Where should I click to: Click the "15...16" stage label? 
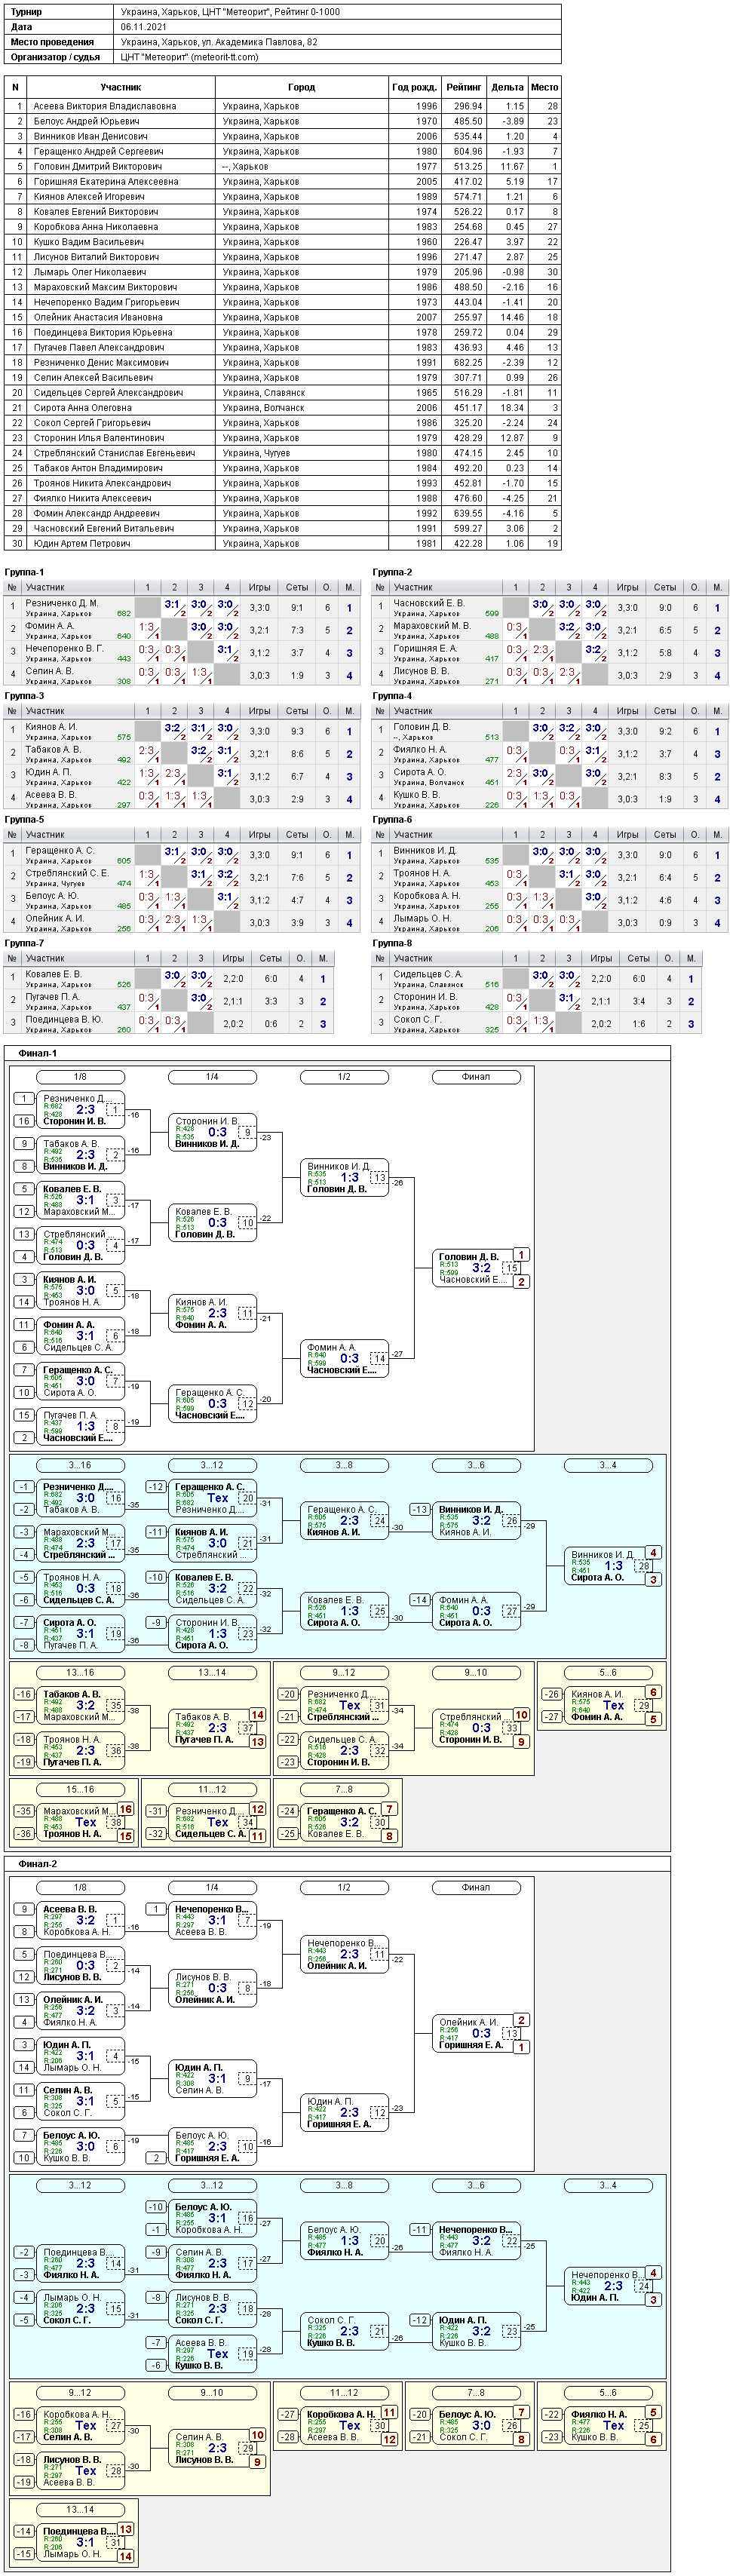click(80, 1789)
